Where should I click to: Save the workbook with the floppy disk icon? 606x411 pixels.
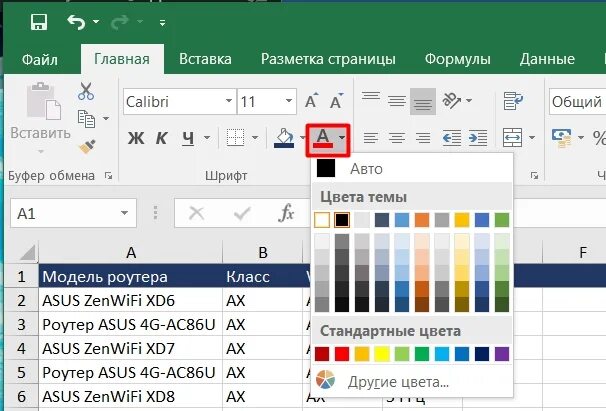(39, 22)
